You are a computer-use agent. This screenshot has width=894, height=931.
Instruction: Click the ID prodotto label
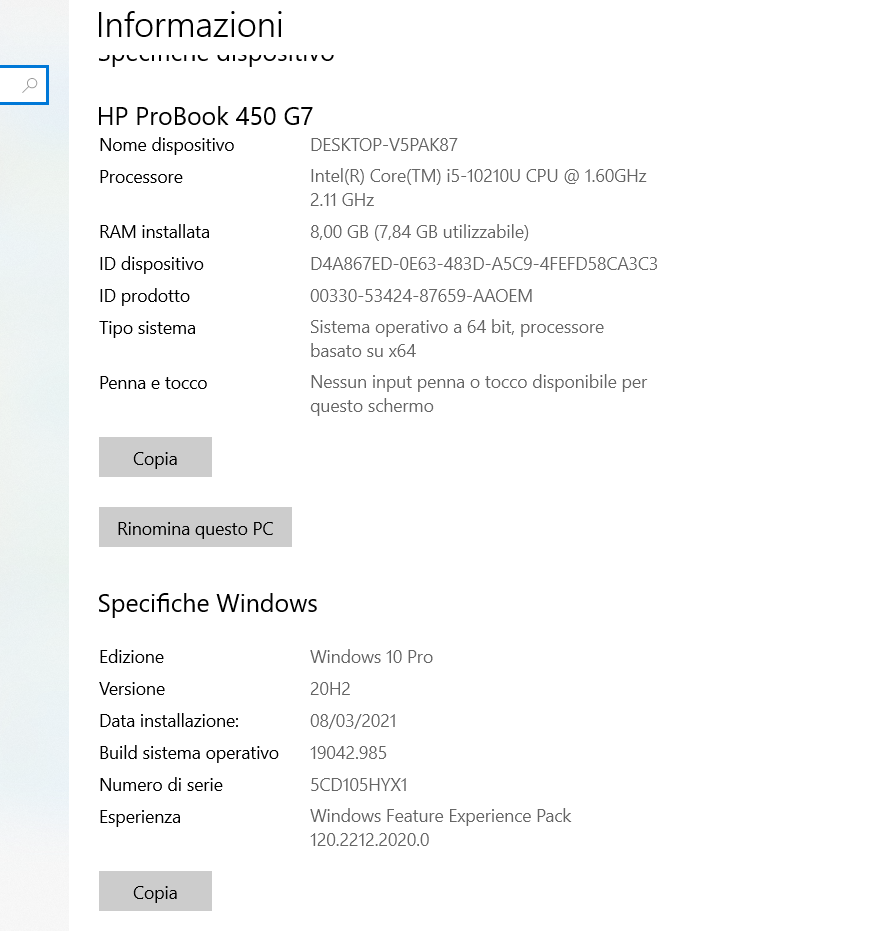coord(144,296)
